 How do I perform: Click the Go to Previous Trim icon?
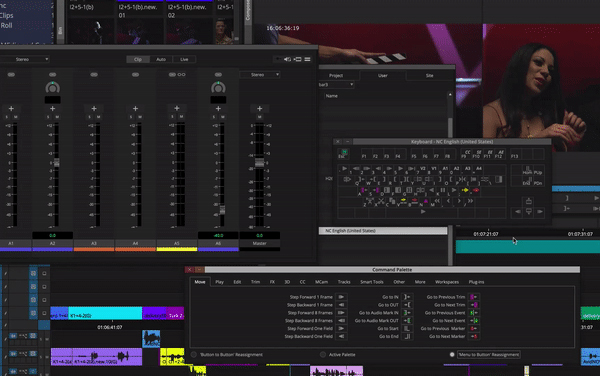coord(474,297)
